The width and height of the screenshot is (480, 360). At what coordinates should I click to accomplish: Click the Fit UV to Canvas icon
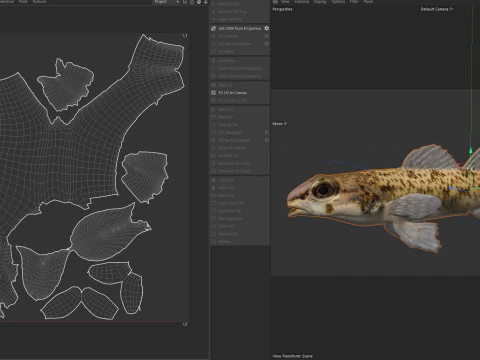pos(213,93)
